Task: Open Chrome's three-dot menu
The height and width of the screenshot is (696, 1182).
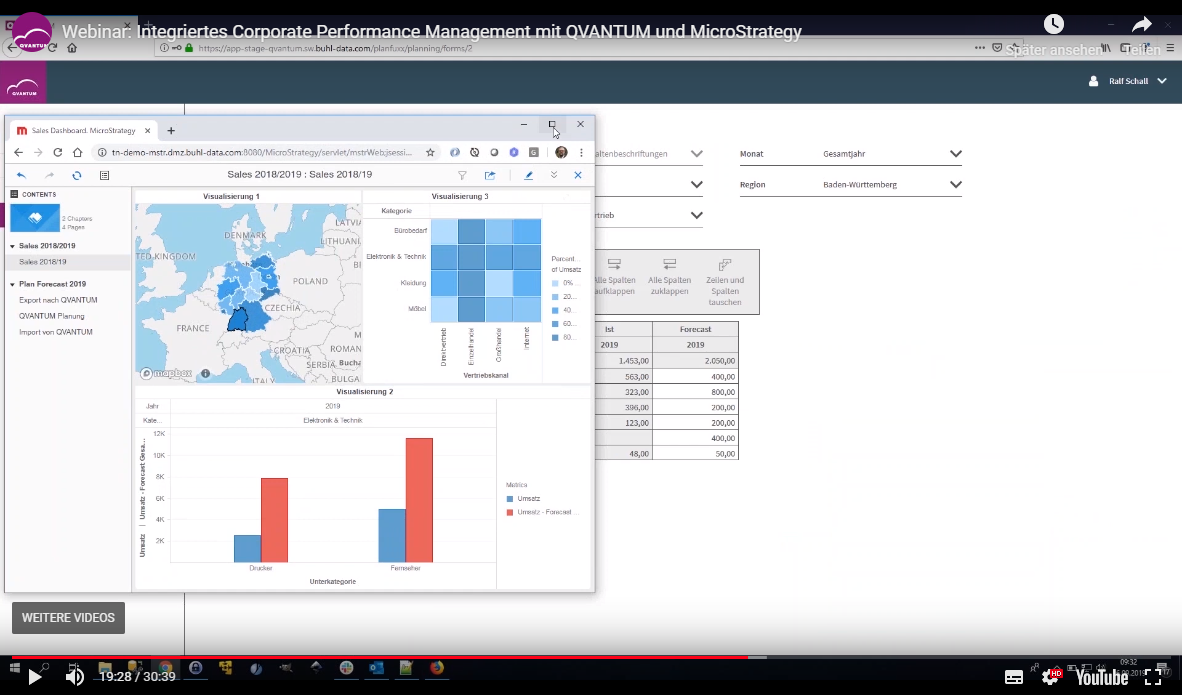Action: 581,152
